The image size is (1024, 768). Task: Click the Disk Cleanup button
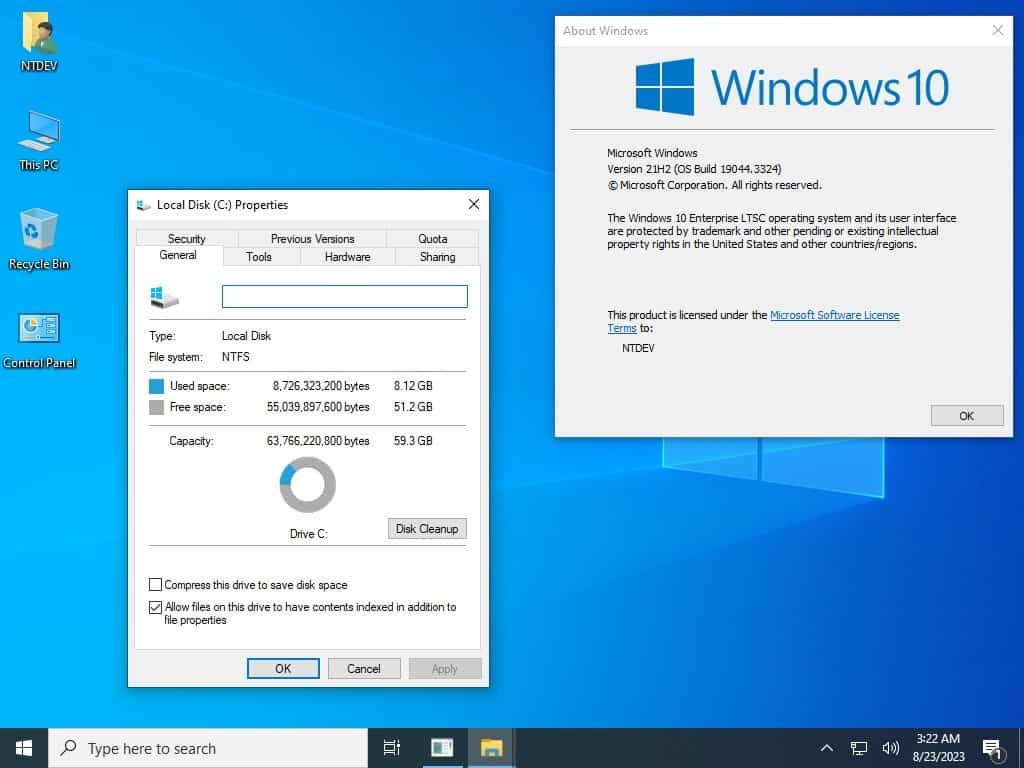click(x=426, y=529)
